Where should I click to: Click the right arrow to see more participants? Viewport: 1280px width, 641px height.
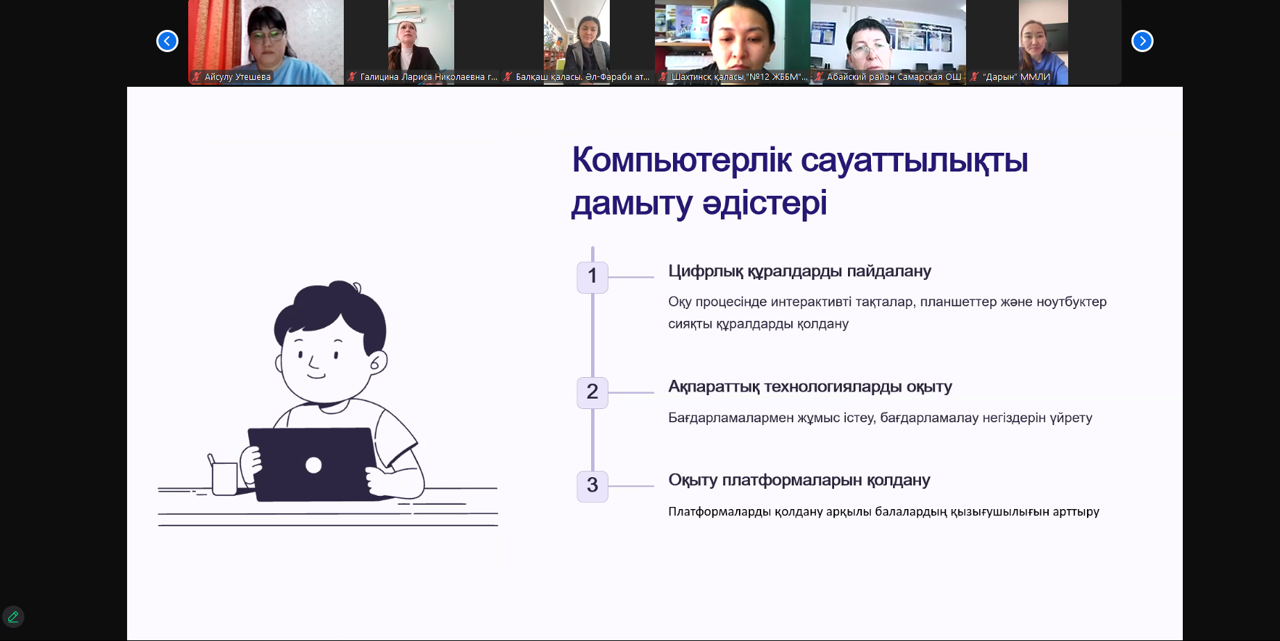pyautogui.click(x=1142, y=41)
